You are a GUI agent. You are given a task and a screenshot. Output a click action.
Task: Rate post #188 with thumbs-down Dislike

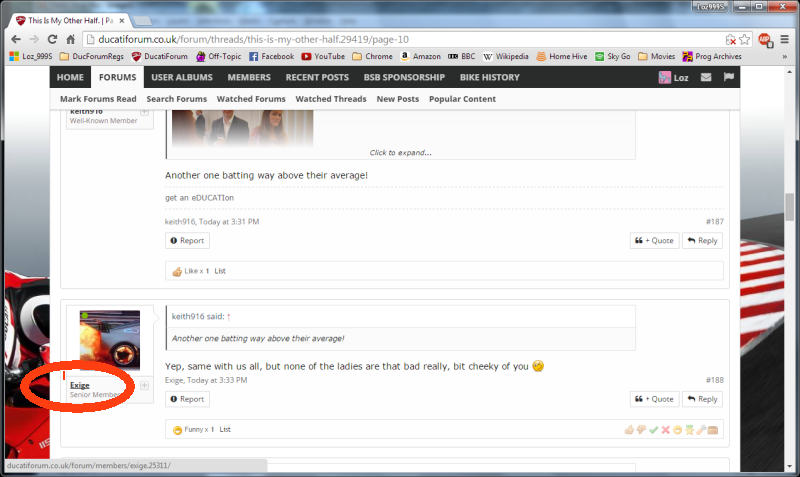pos(641,429)
